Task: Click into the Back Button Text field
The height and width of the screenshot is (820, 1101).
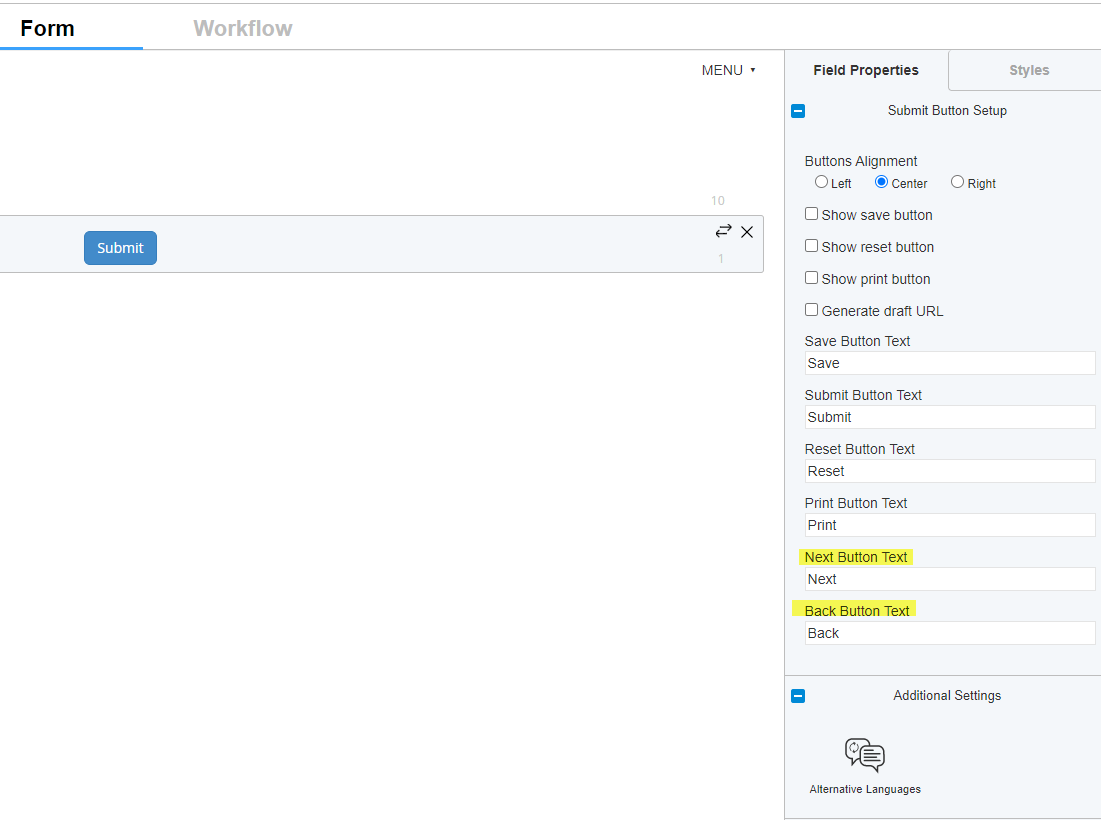Action: point(949,633)
